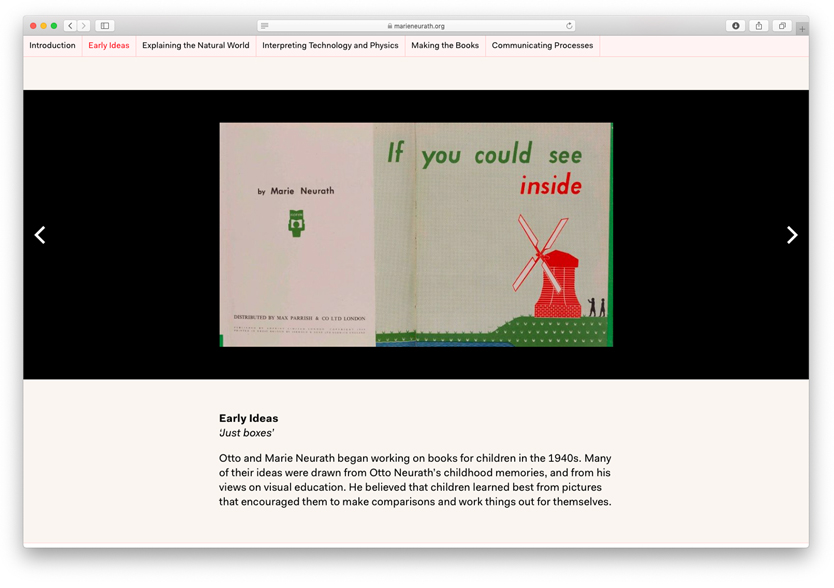The width and height of the screenshot is (834, 588).
Task: Click the green macOS fullscreen button
Action: [54, 26]
